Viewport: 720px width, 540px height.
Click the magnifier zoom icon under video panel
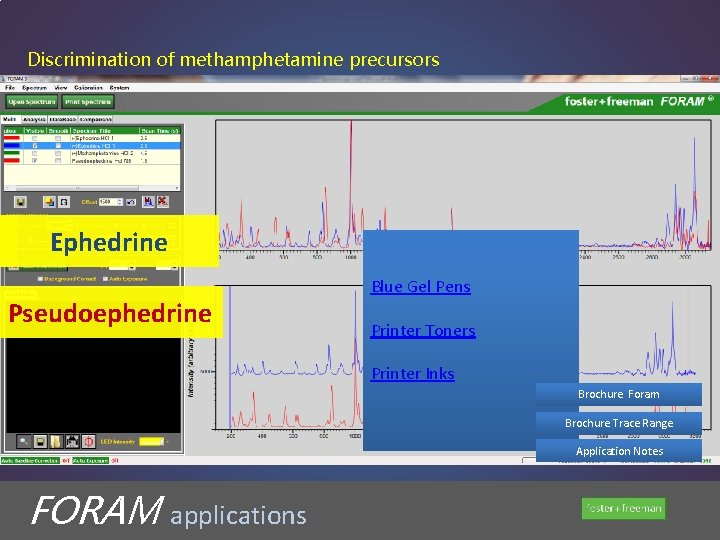[23, 442]
